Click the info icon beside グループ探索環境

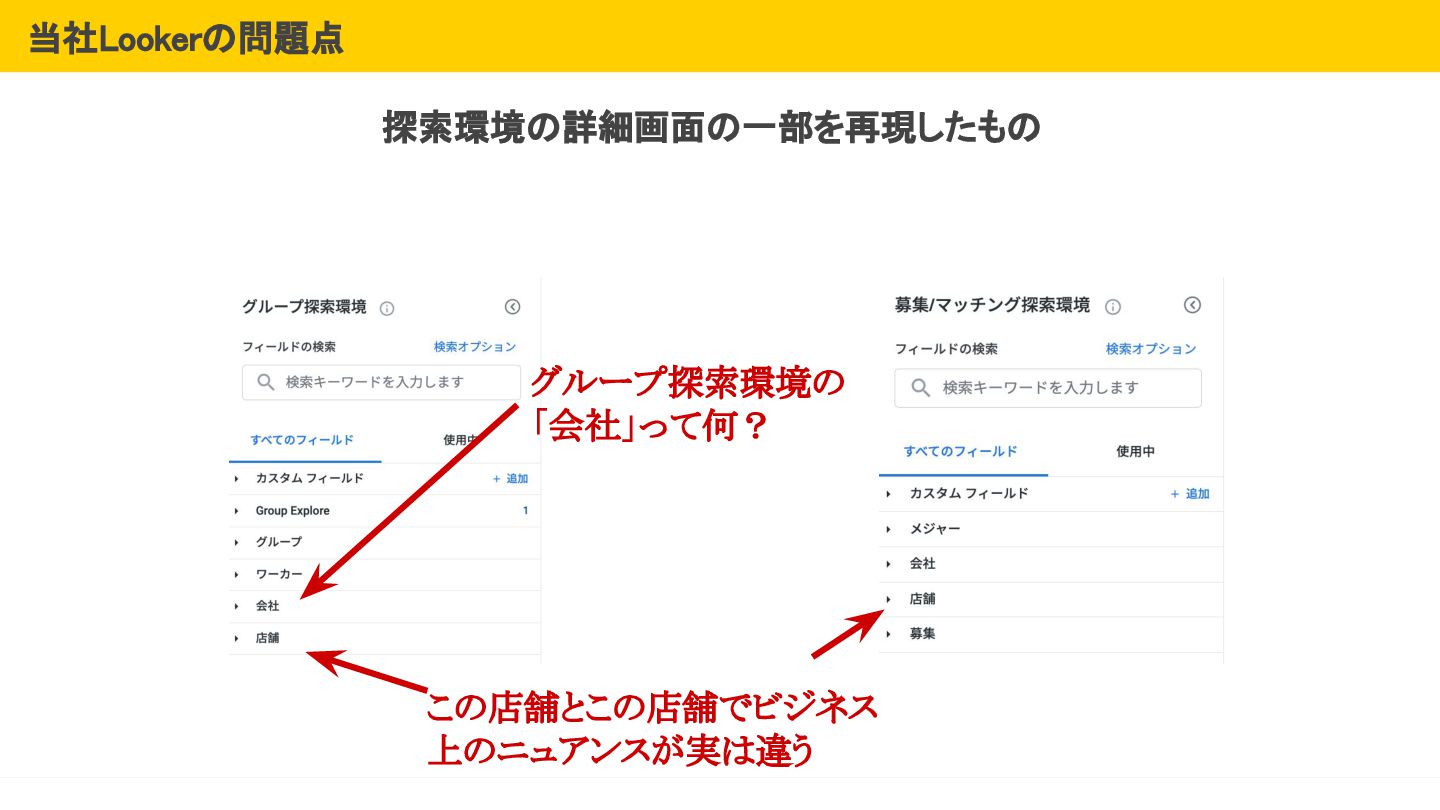pos(387,309)
